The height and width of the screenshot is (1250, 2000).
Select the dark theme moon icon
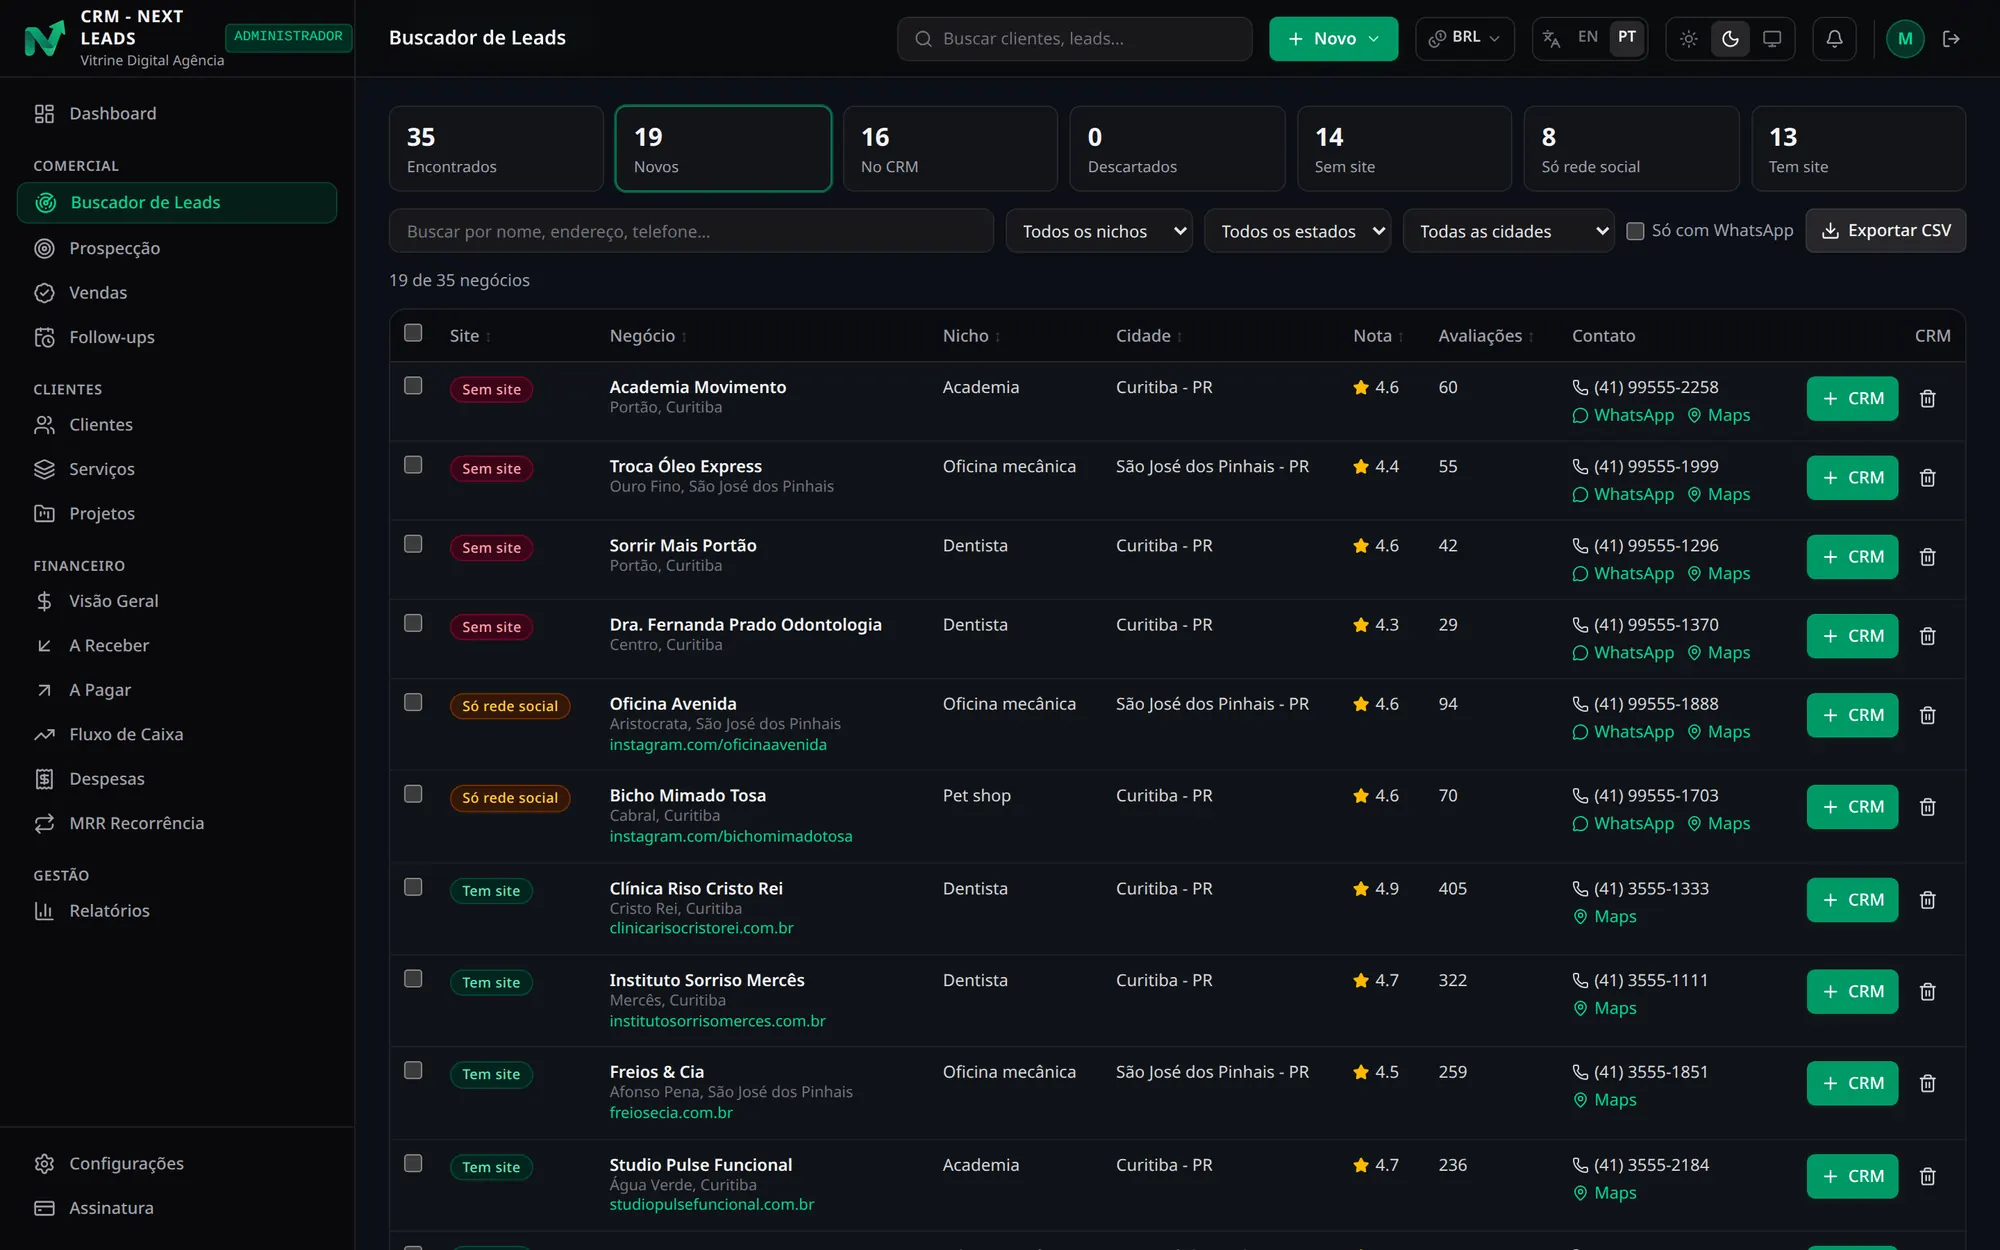(x=1730, y=38)
